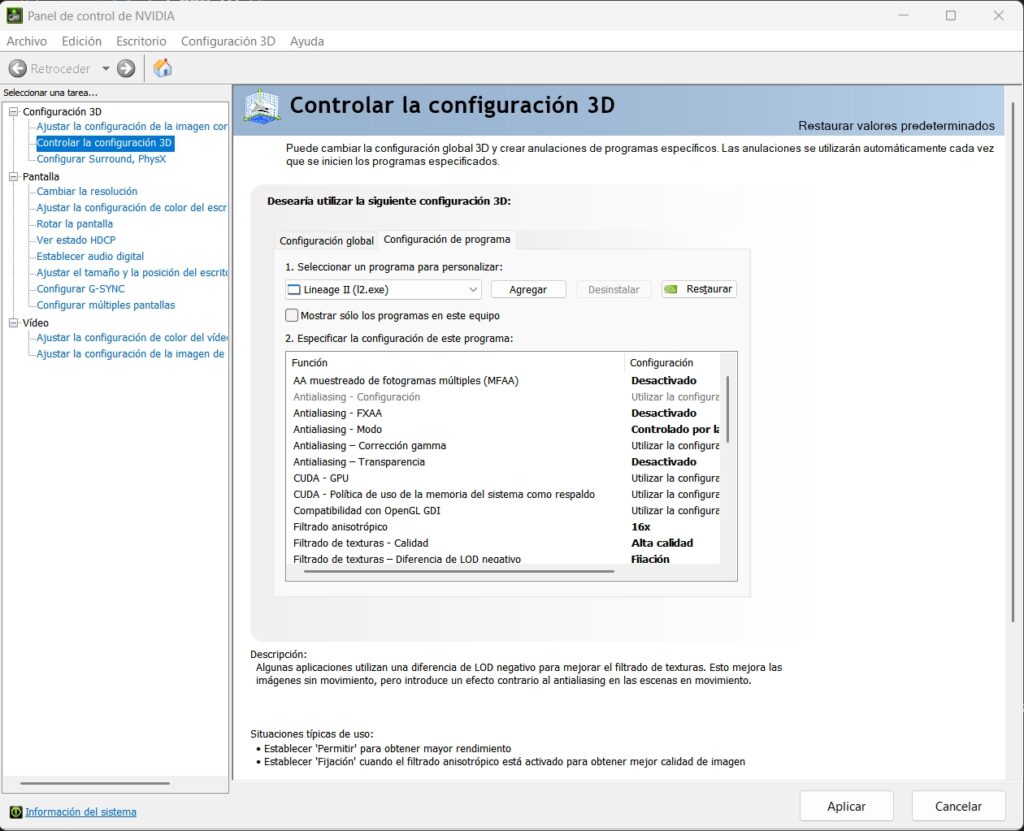
Task: Open Configurar Surround, PhysX
Action: point(101,159)
